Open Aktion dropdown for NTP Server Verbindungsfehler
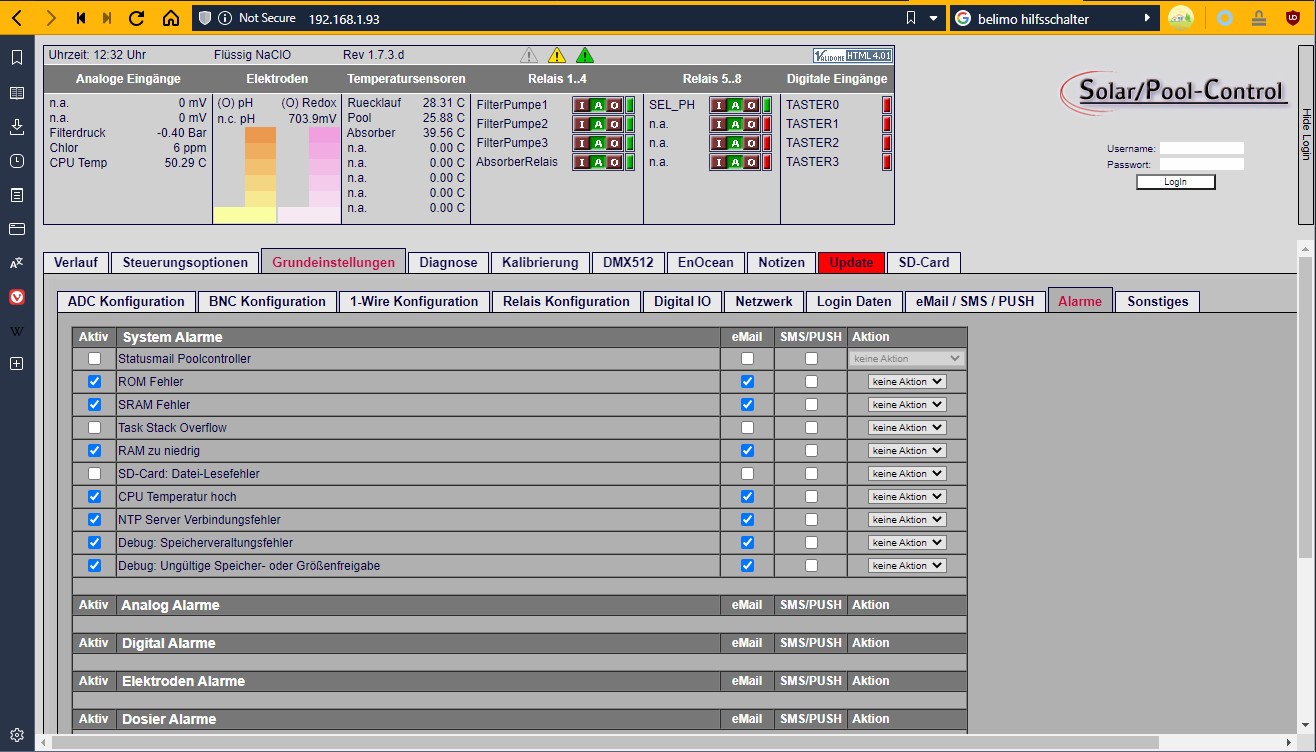Viewport: 1316px width, 752px height. pyautogui.click(x=907, y=519)
